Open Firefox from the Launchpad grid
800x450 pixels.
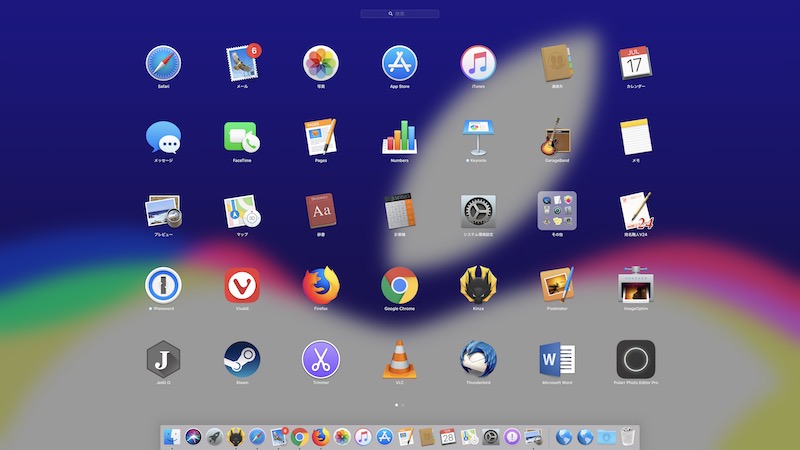click(321, 285)
